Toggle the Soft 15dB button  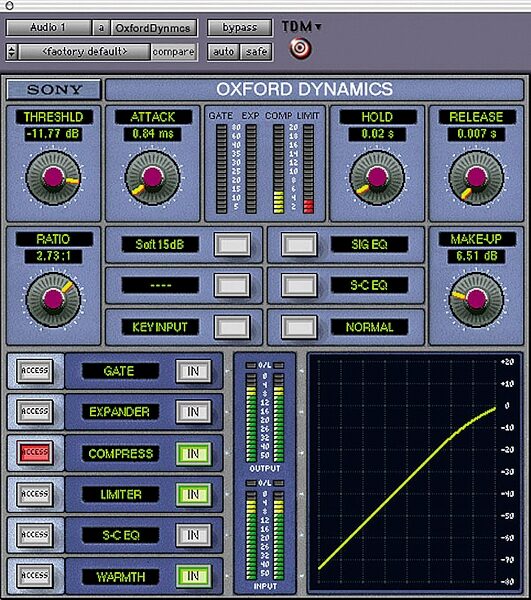point(232,244)
